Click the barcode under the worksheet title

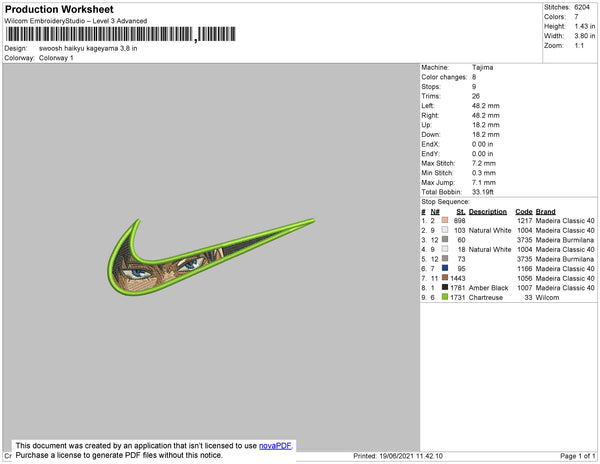click(x=121, y=34)
